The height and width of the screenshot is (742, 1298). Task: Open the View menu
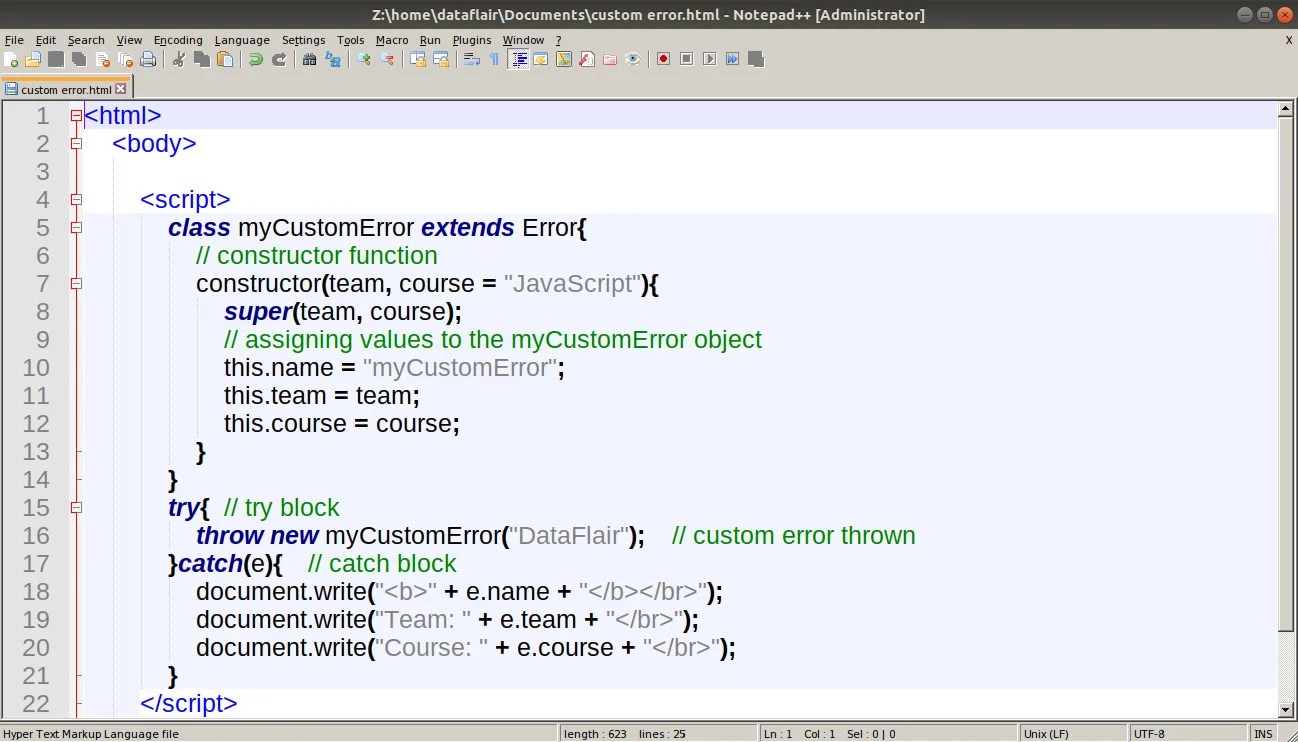129,40
